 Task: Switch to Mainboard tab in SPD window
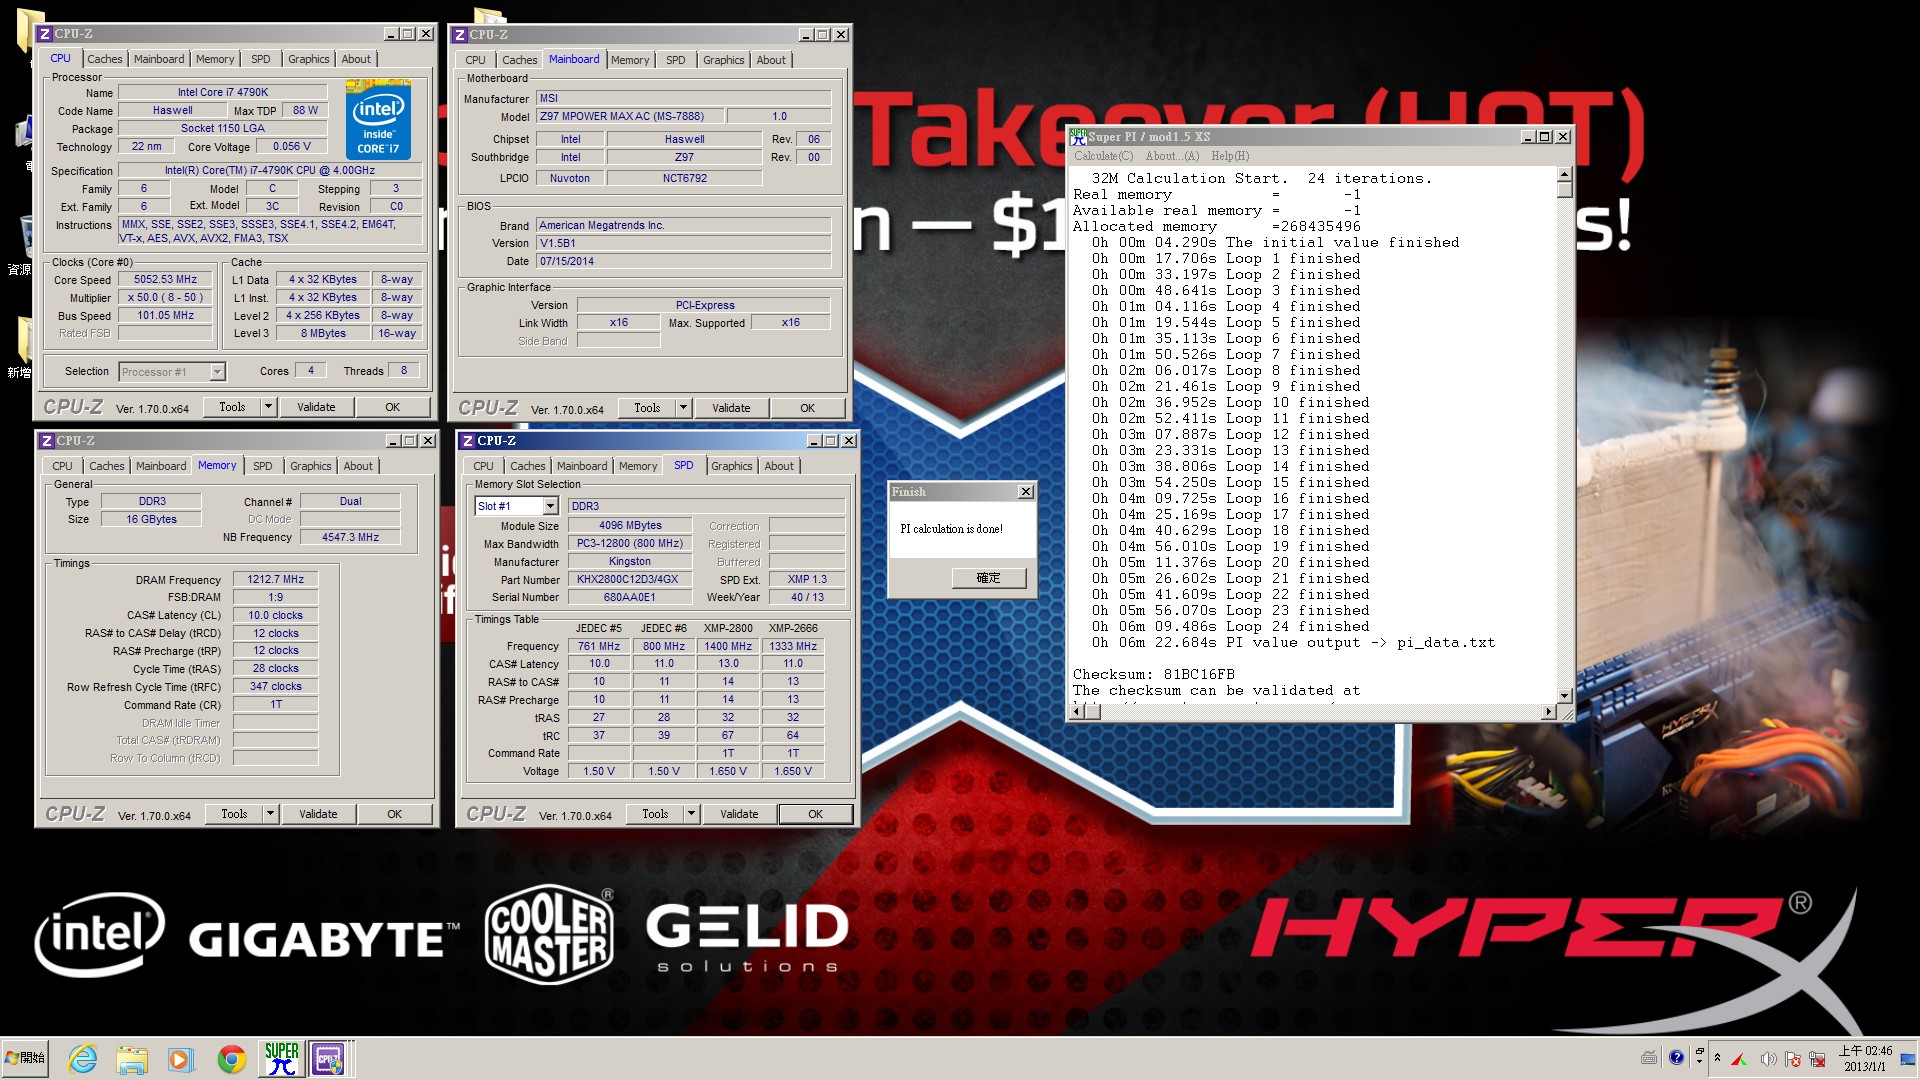click(x=582, y=466)
